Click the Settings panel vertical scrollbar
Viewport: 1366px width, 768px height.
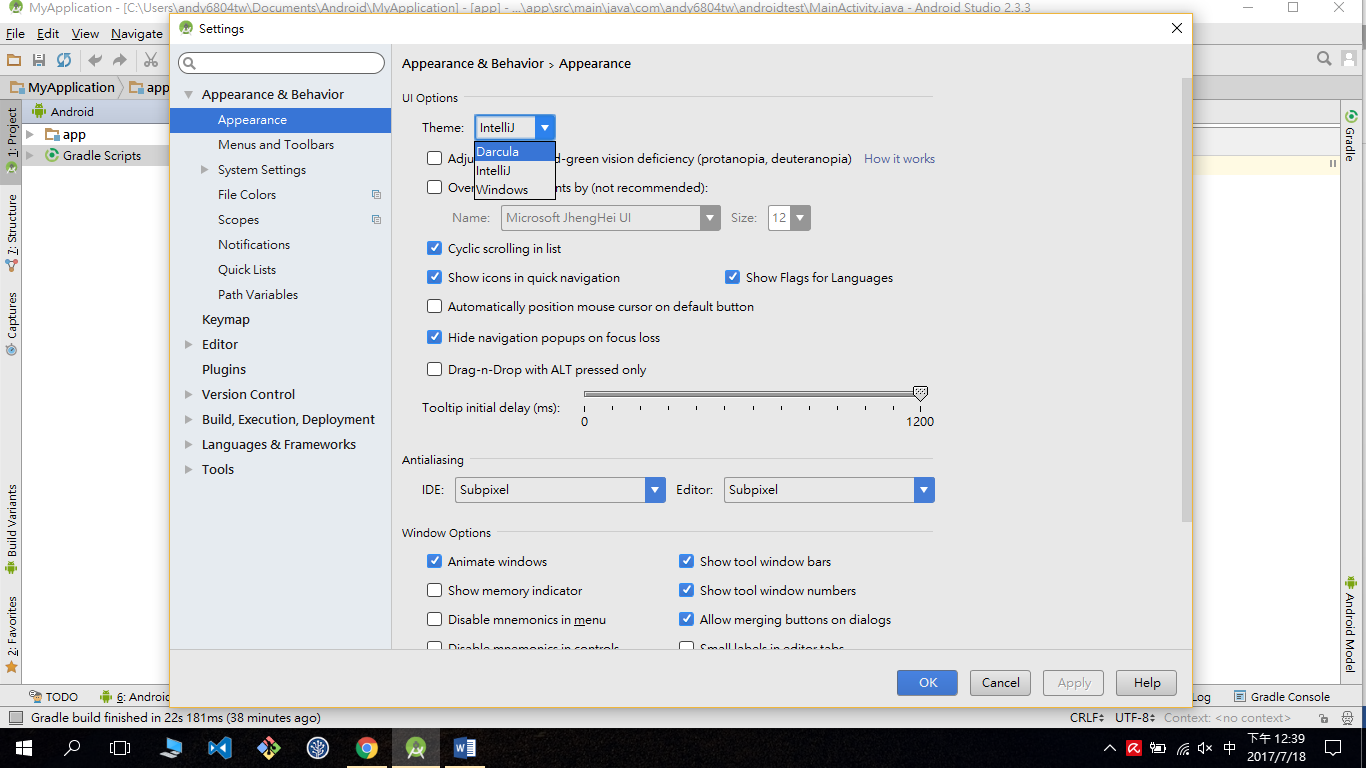click(x=1186, y=300)
